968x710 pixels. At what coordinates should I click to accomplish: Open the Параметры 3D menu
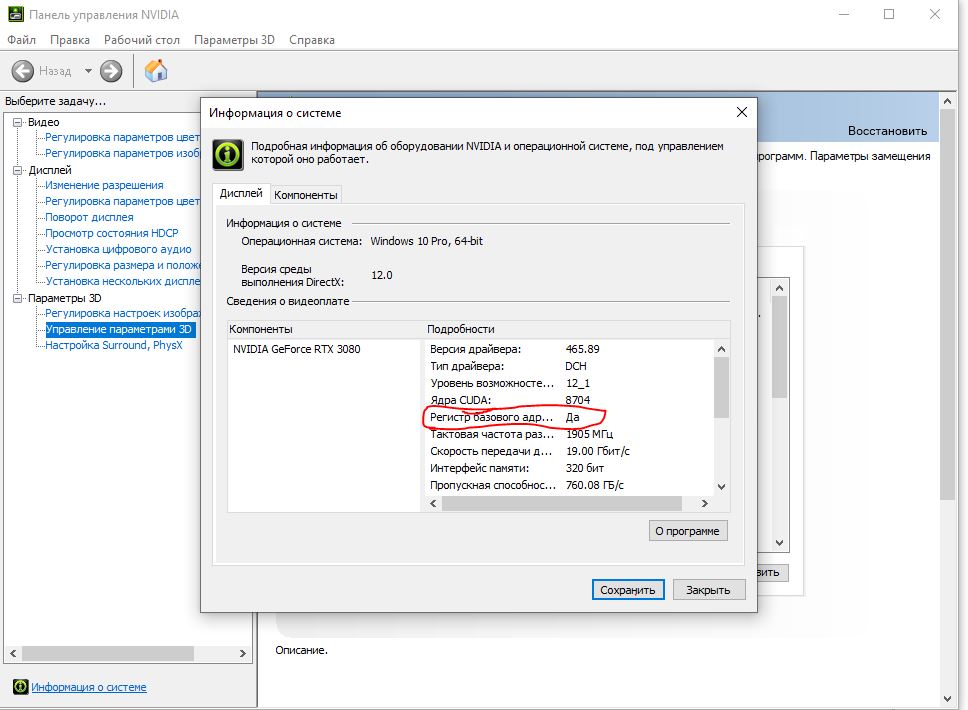click(x=234, y=40)
